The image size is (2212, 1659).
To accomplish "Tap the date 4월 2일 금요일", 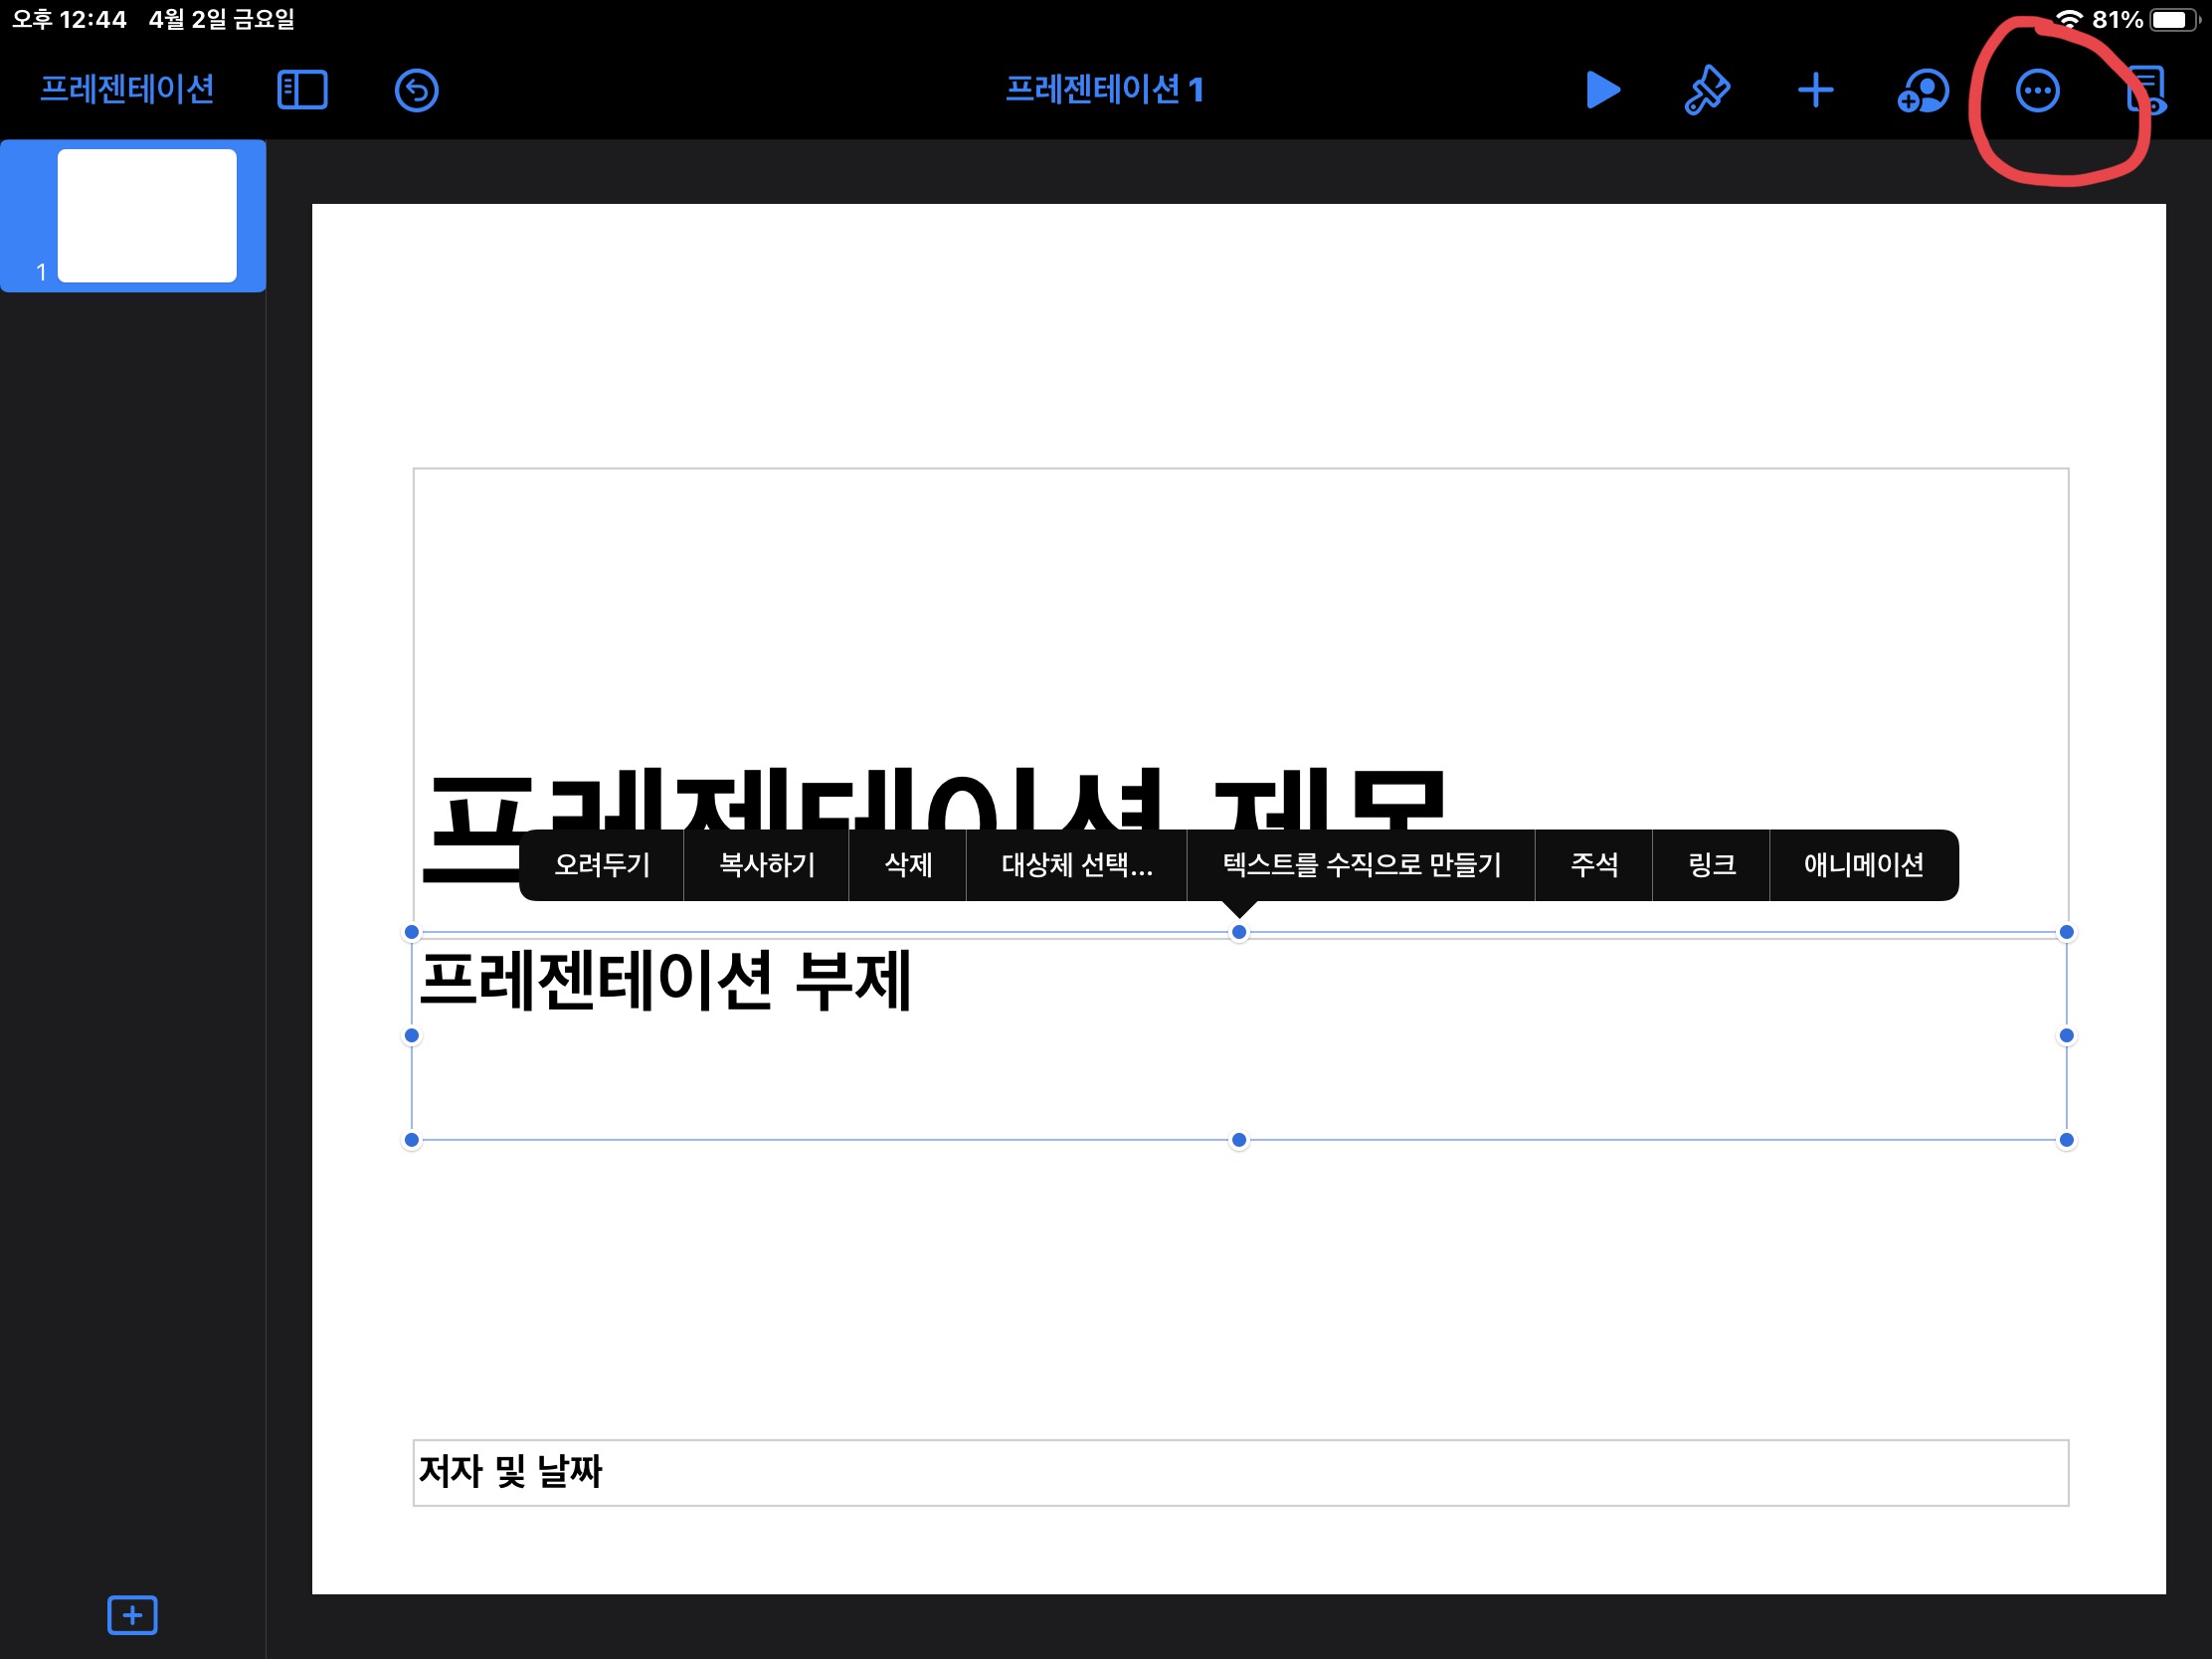I will (x=222, y=19).
